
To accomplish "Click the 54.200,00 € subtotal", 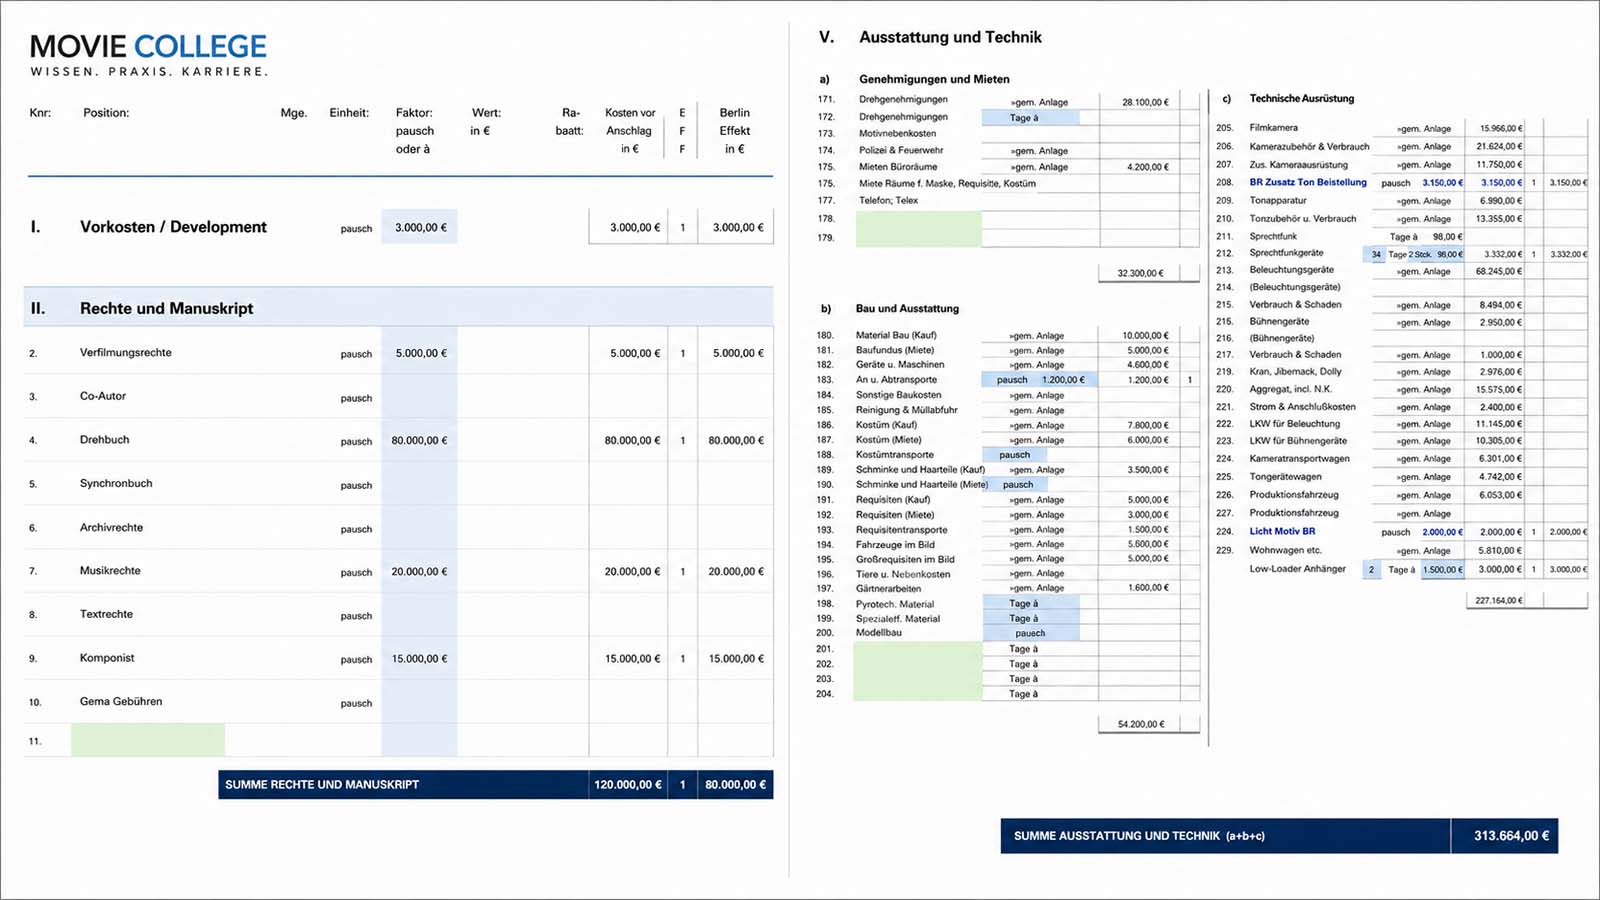I will point(1140,724).
